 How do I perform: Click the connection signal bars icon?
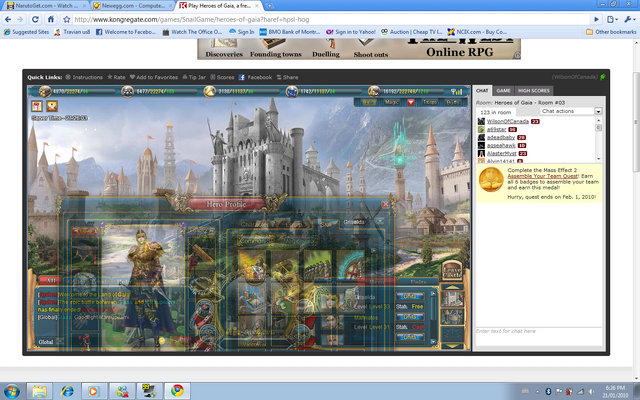point(456,92)
